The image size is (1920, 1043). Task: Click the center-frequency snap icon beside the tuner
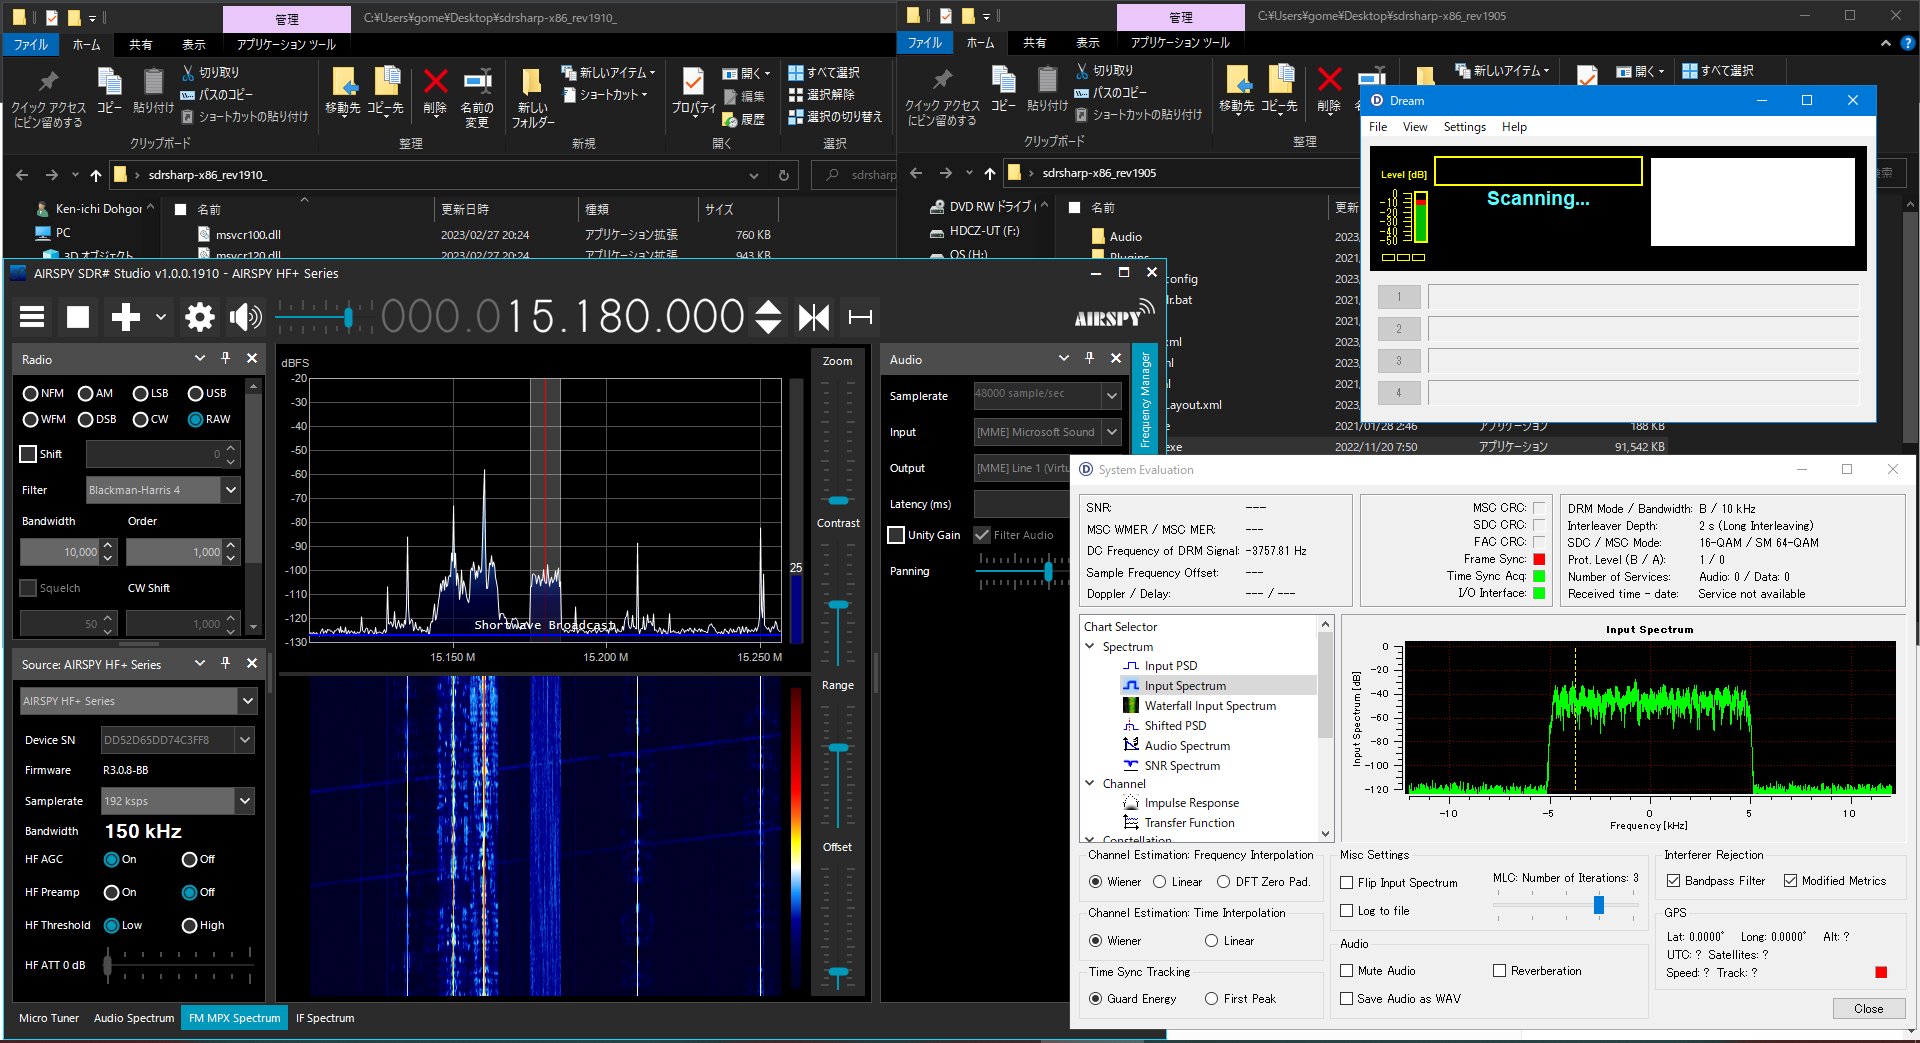click(813, 317)
